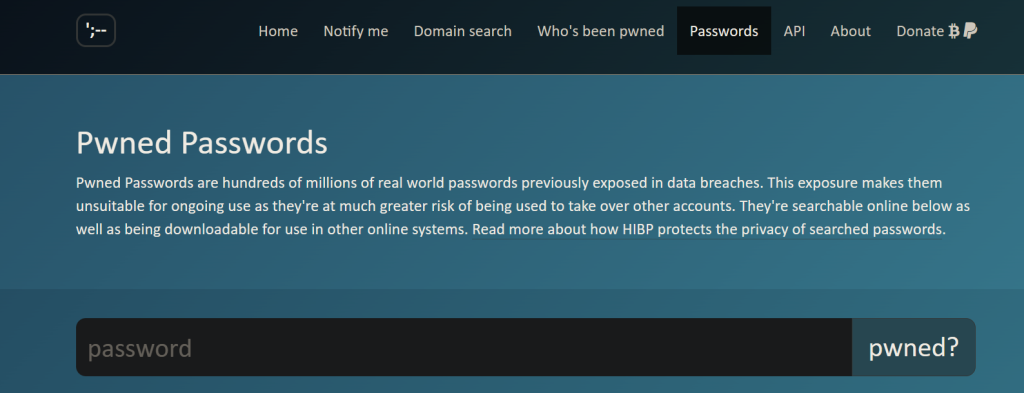Viewport: 1024px width, 393px height.
Task: Click 'Read more' at the link's start
Action: click(x=508, y=230)
